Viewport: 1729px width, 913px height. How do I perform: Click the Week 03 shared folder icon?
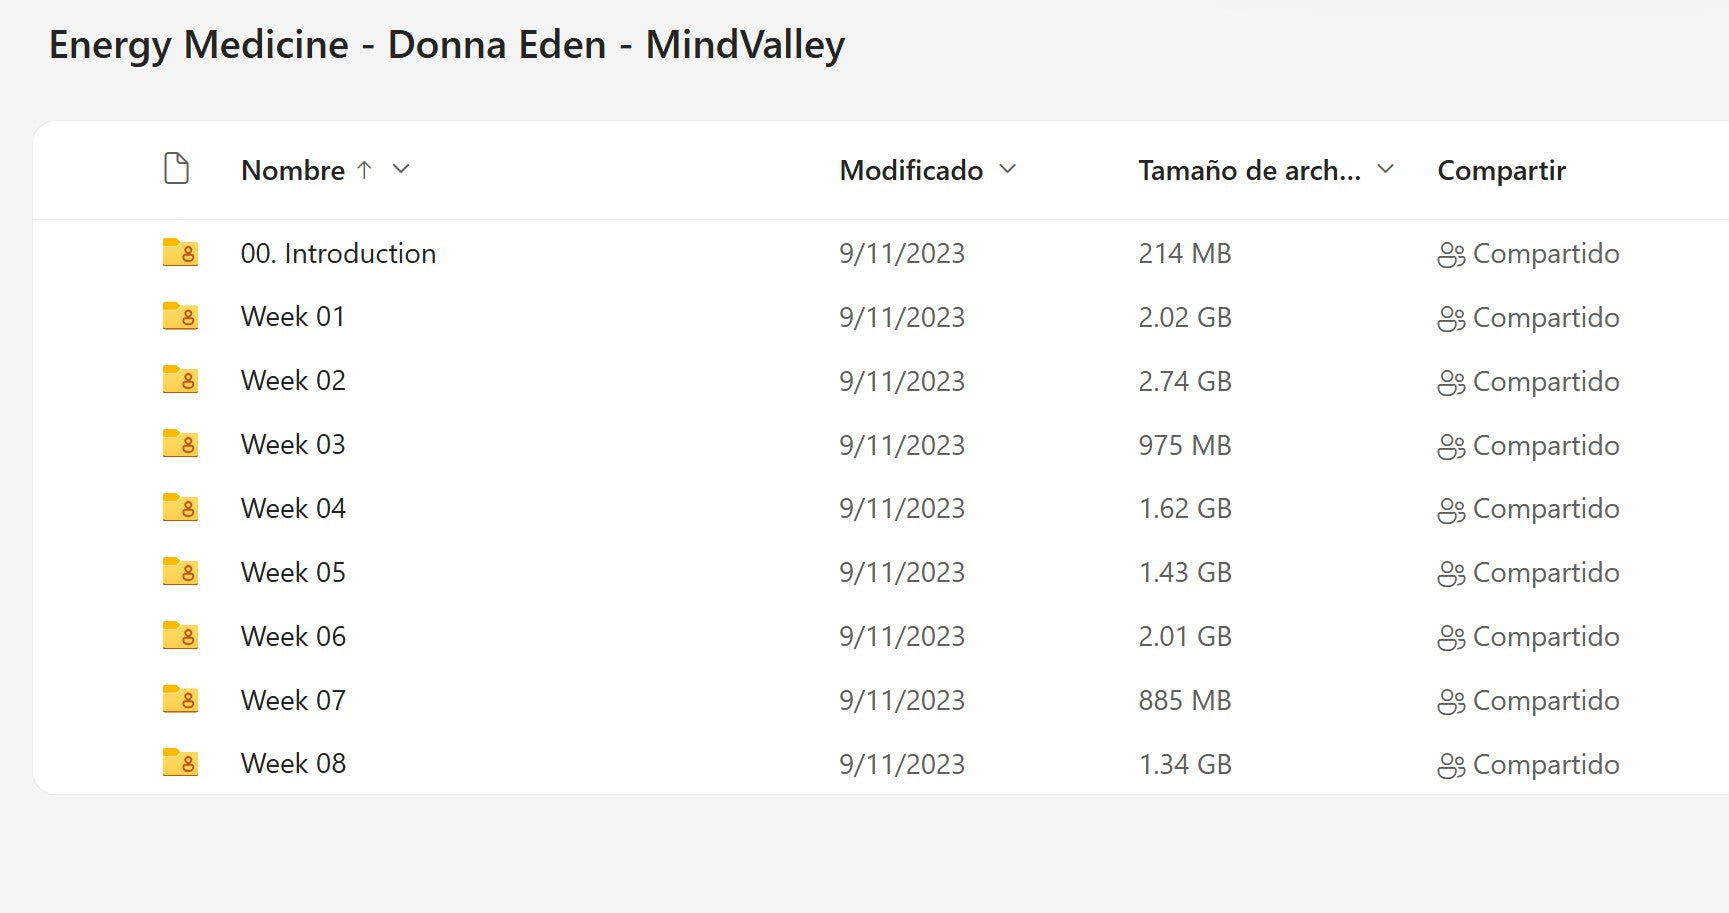[180, 444]
